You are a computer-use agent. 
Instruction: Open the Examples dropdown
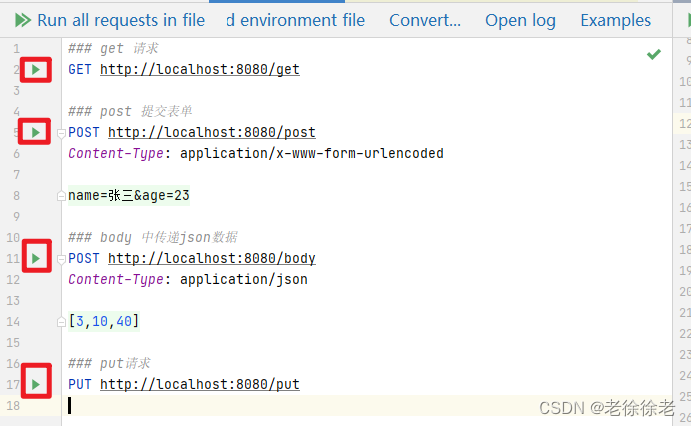(615, 20)
